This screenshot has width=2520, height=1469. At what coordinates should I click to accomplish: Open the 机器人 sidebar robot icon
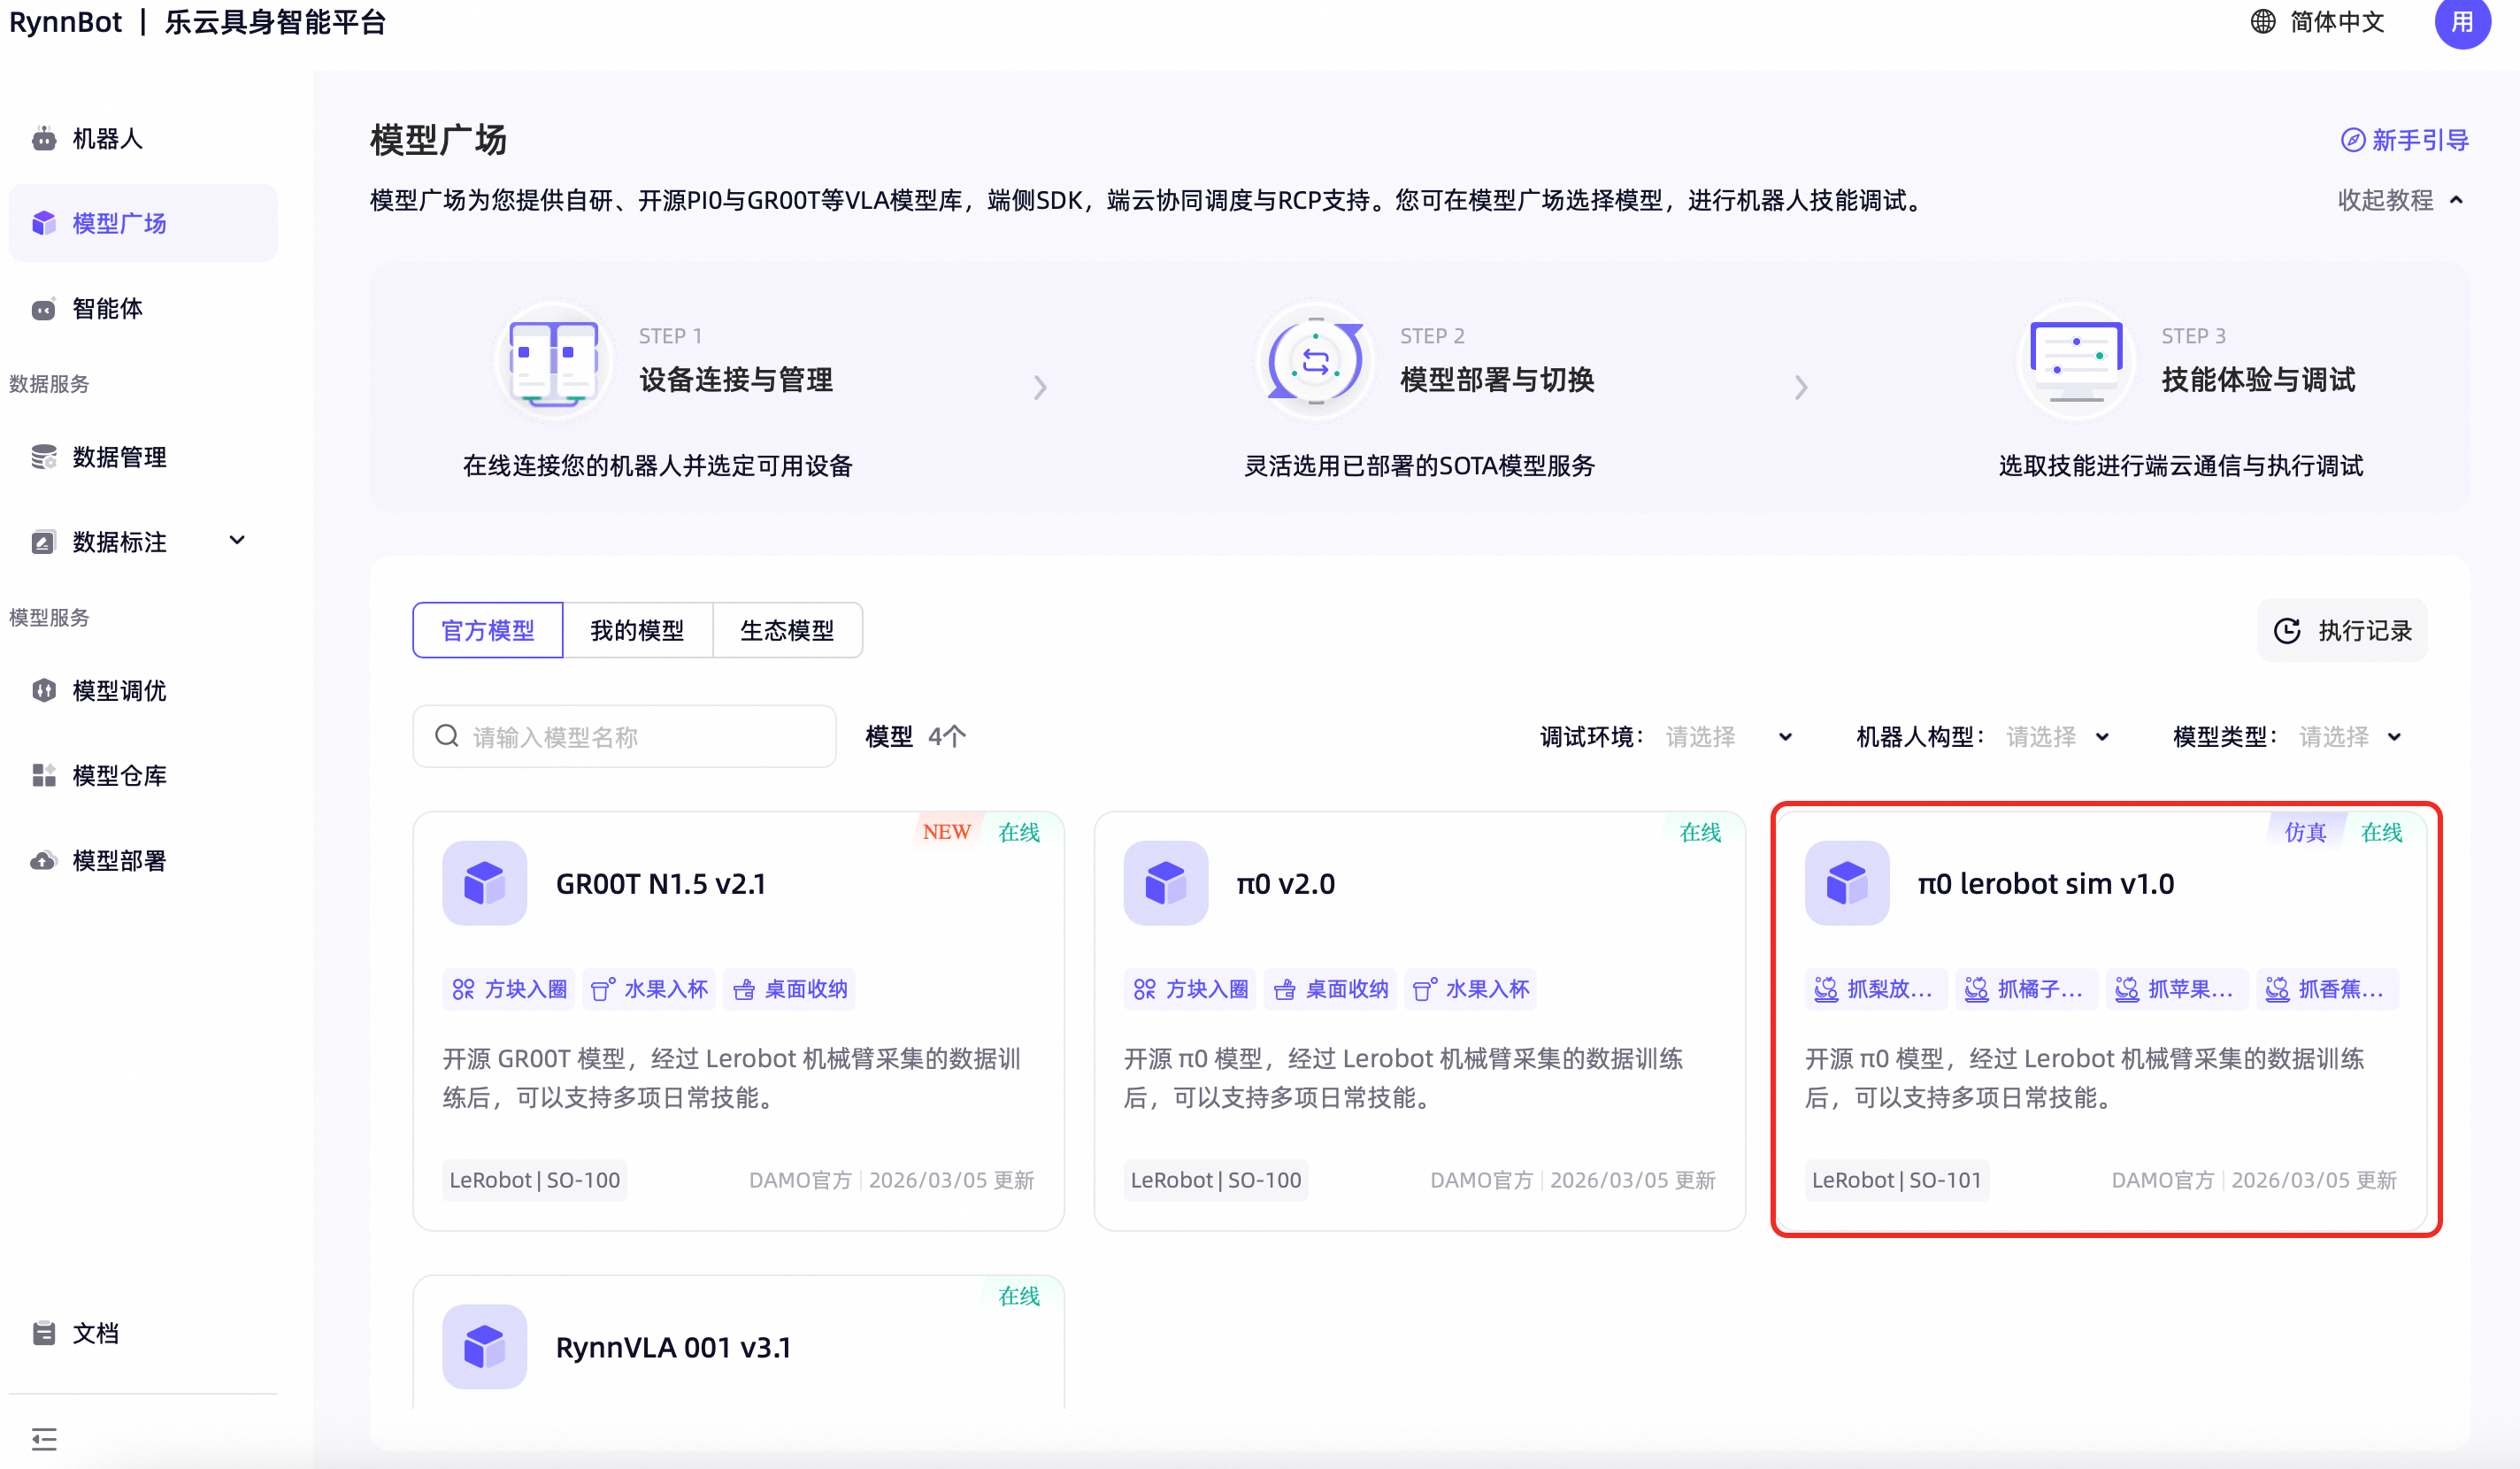point(43,138)
